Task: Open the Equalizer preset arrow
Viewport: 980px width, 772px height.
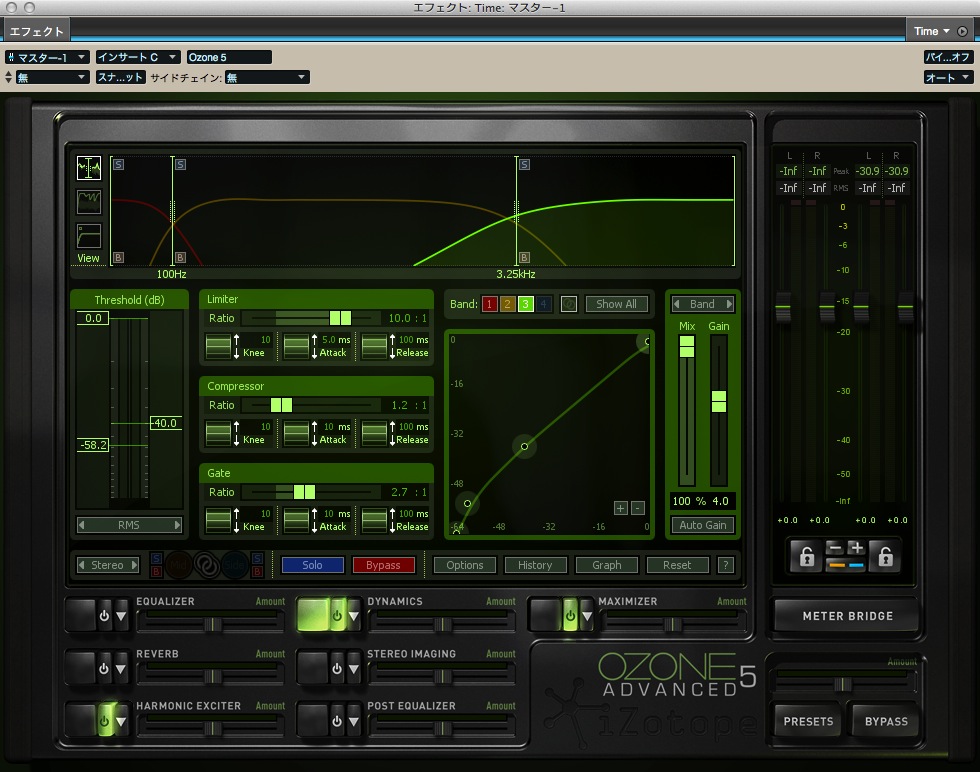Action: coord(121,616)
